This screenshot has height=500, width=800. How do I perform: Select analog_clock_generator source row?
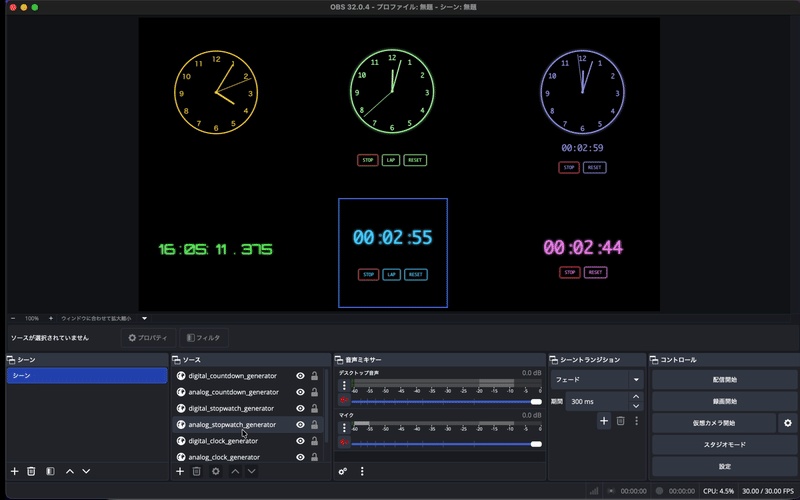point(248,457)
